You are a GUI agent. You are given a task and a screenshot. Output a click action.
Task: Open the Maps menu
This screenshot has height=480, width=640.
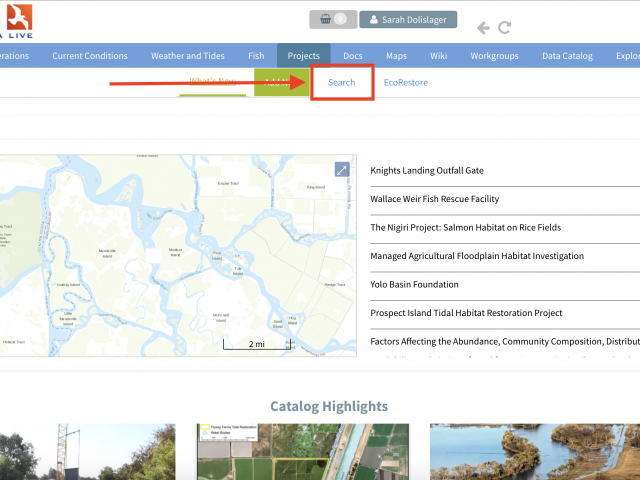tap(396, 56)
